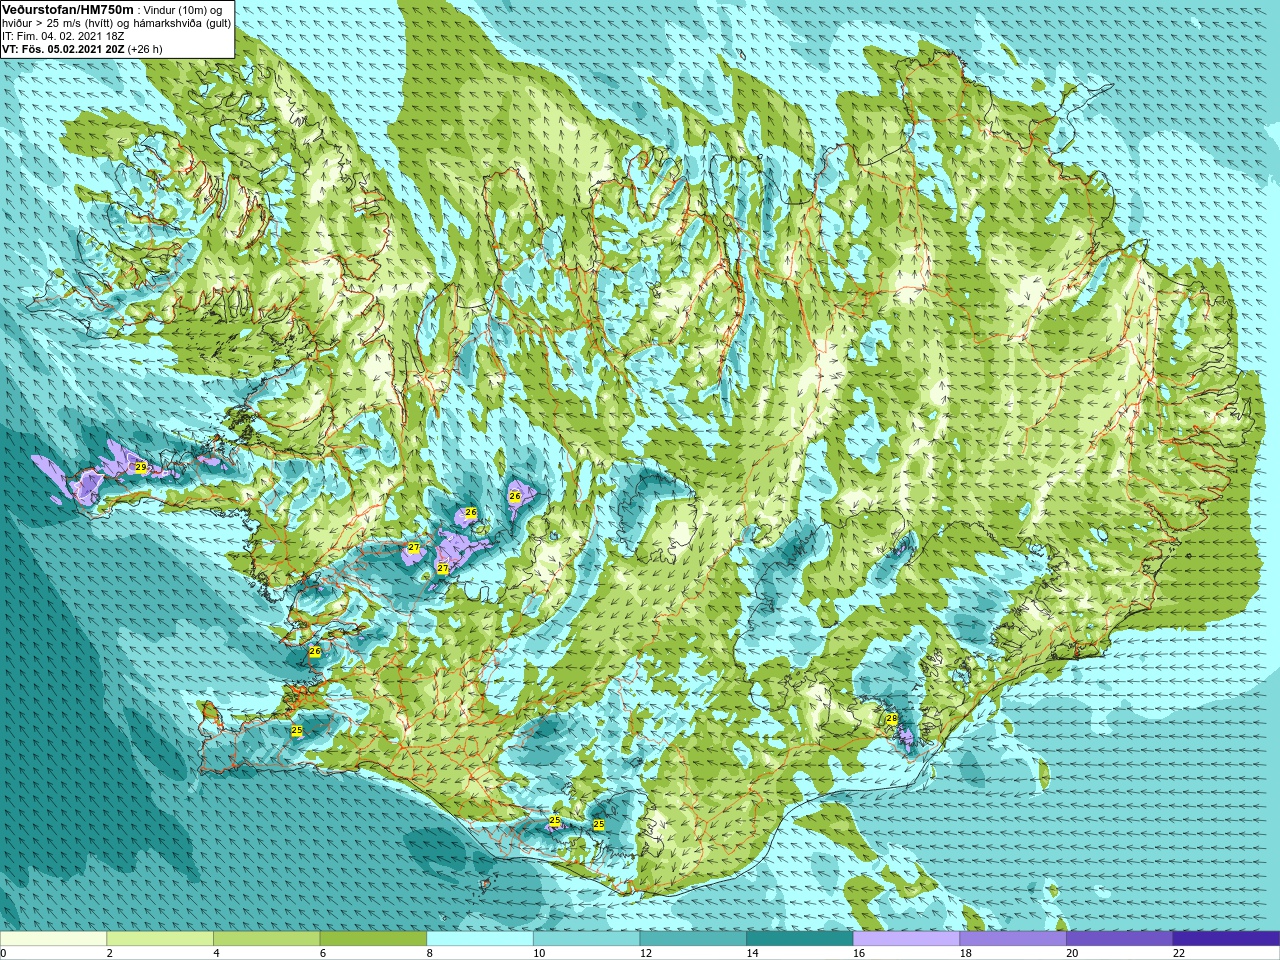
Task: Select the 4–6 m/s green legend swatch
Action: (x=267, y=939)
